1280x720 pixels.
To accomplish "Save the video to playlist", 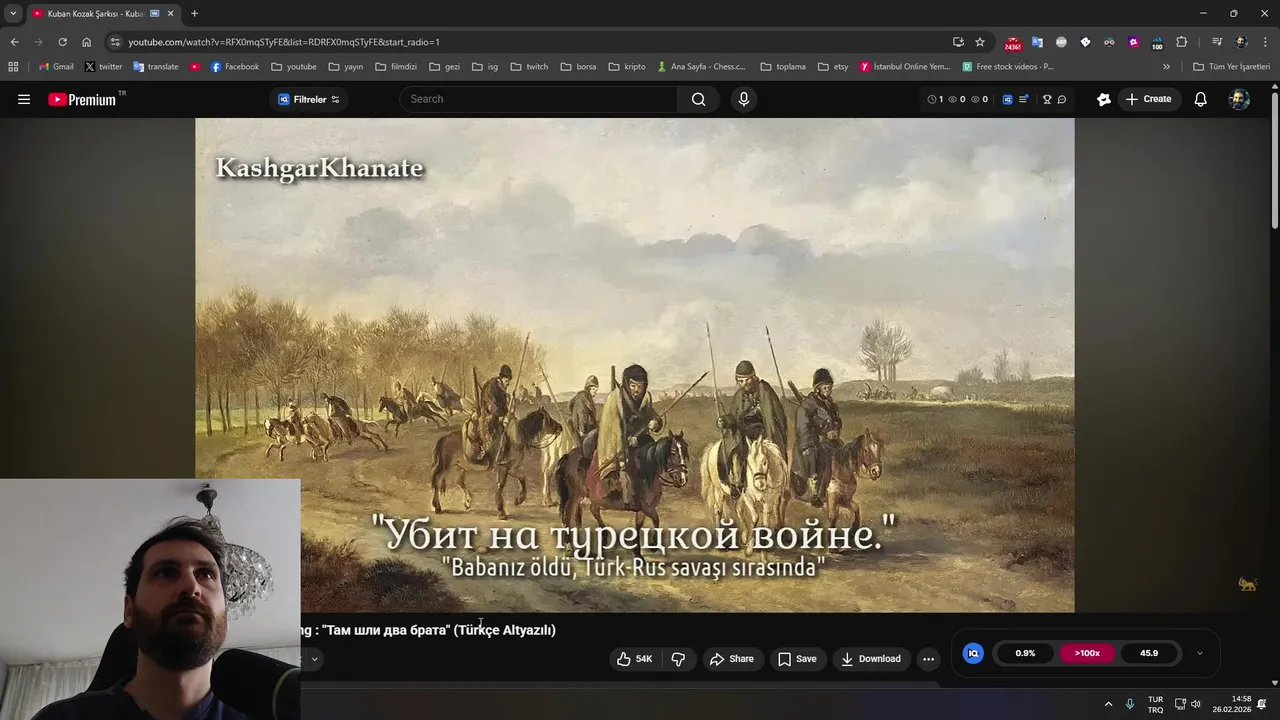I will point(797,658).
